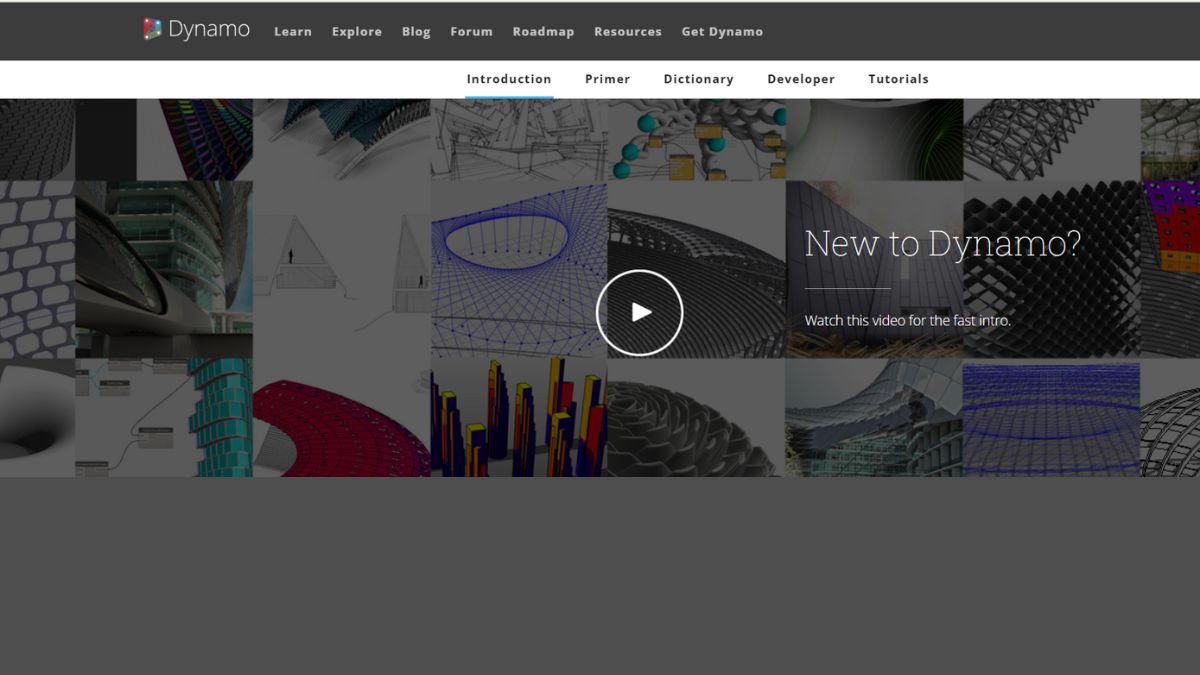Click the 'New to Dynamo?' heading
The height and width of the screenshot is (675, 1200).
(x=943, y=244)
